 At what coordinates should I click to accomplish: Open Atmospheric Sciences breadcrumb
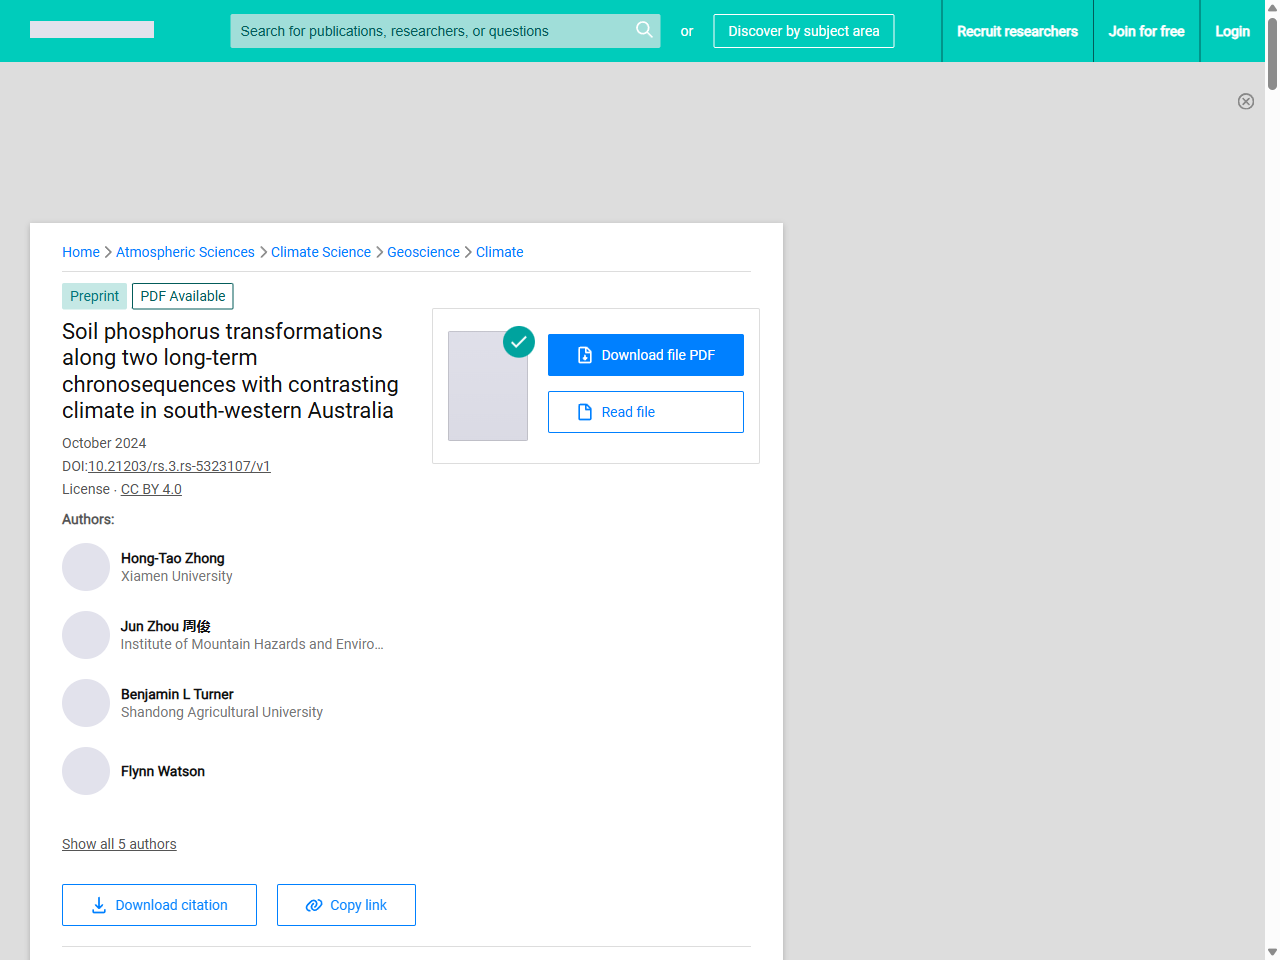185,252
